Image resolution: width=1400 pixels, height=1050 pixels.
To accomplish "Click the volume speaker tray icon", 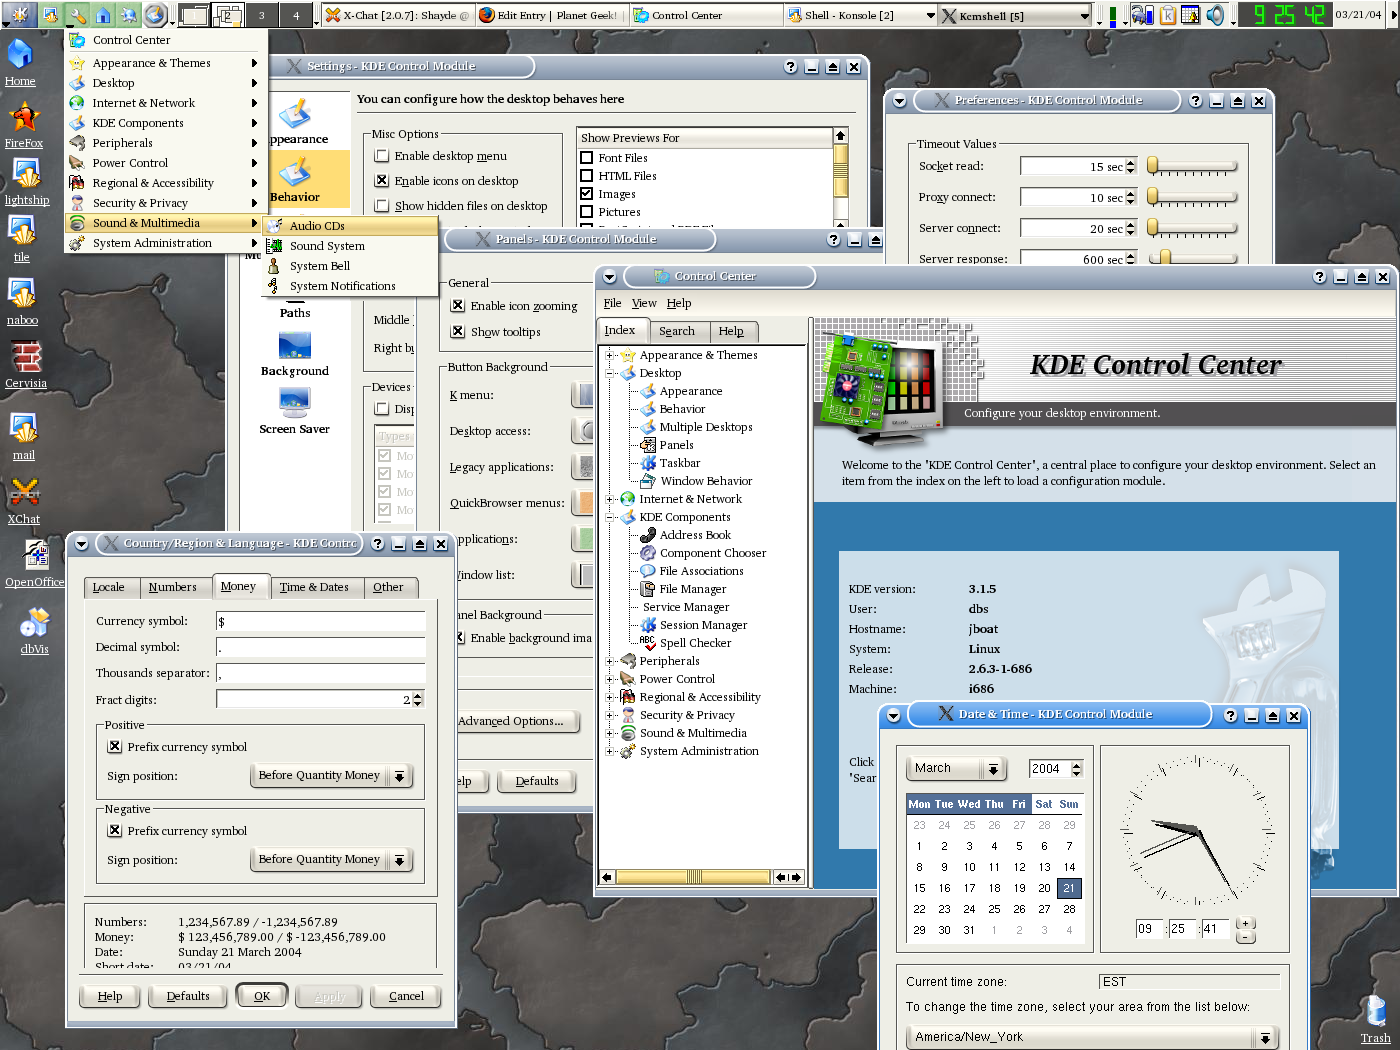I will [1215, 15].
